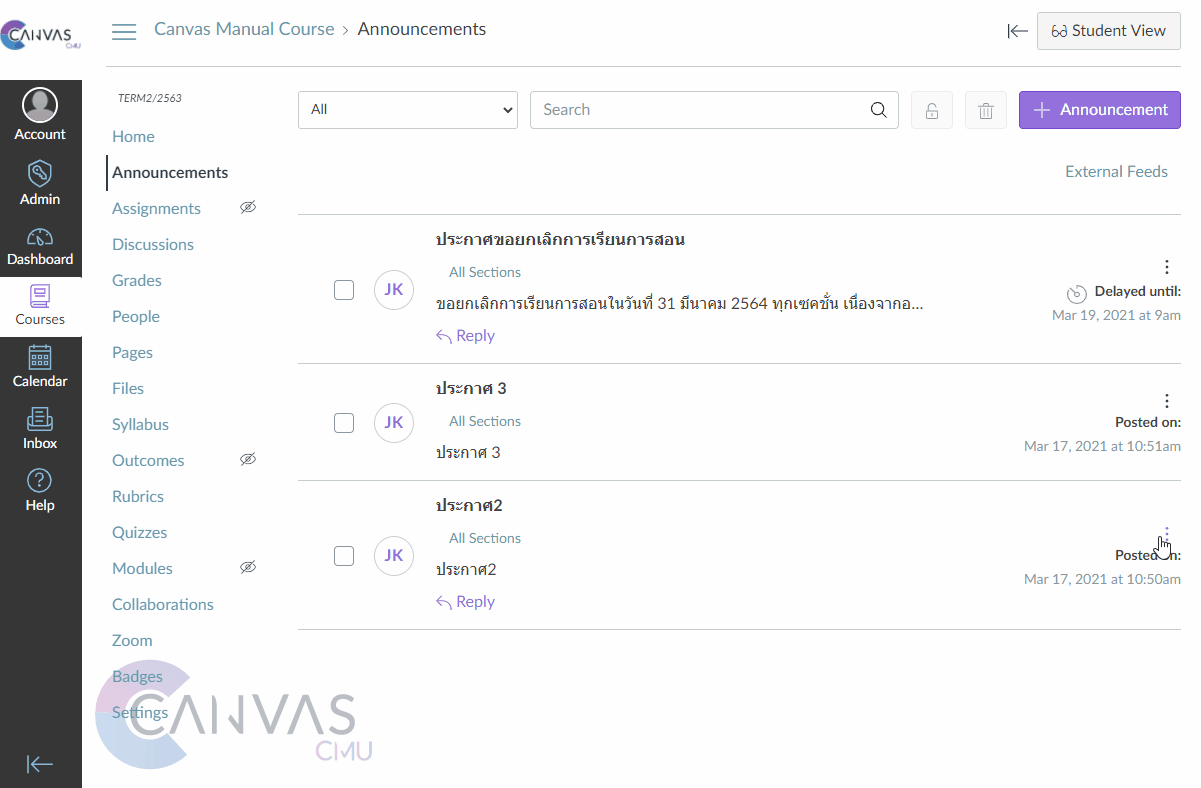The height and width of the screenshot is (788, 1201).
Task: Open Quizzes in course navigation
Action: click(x=139, y=532)
